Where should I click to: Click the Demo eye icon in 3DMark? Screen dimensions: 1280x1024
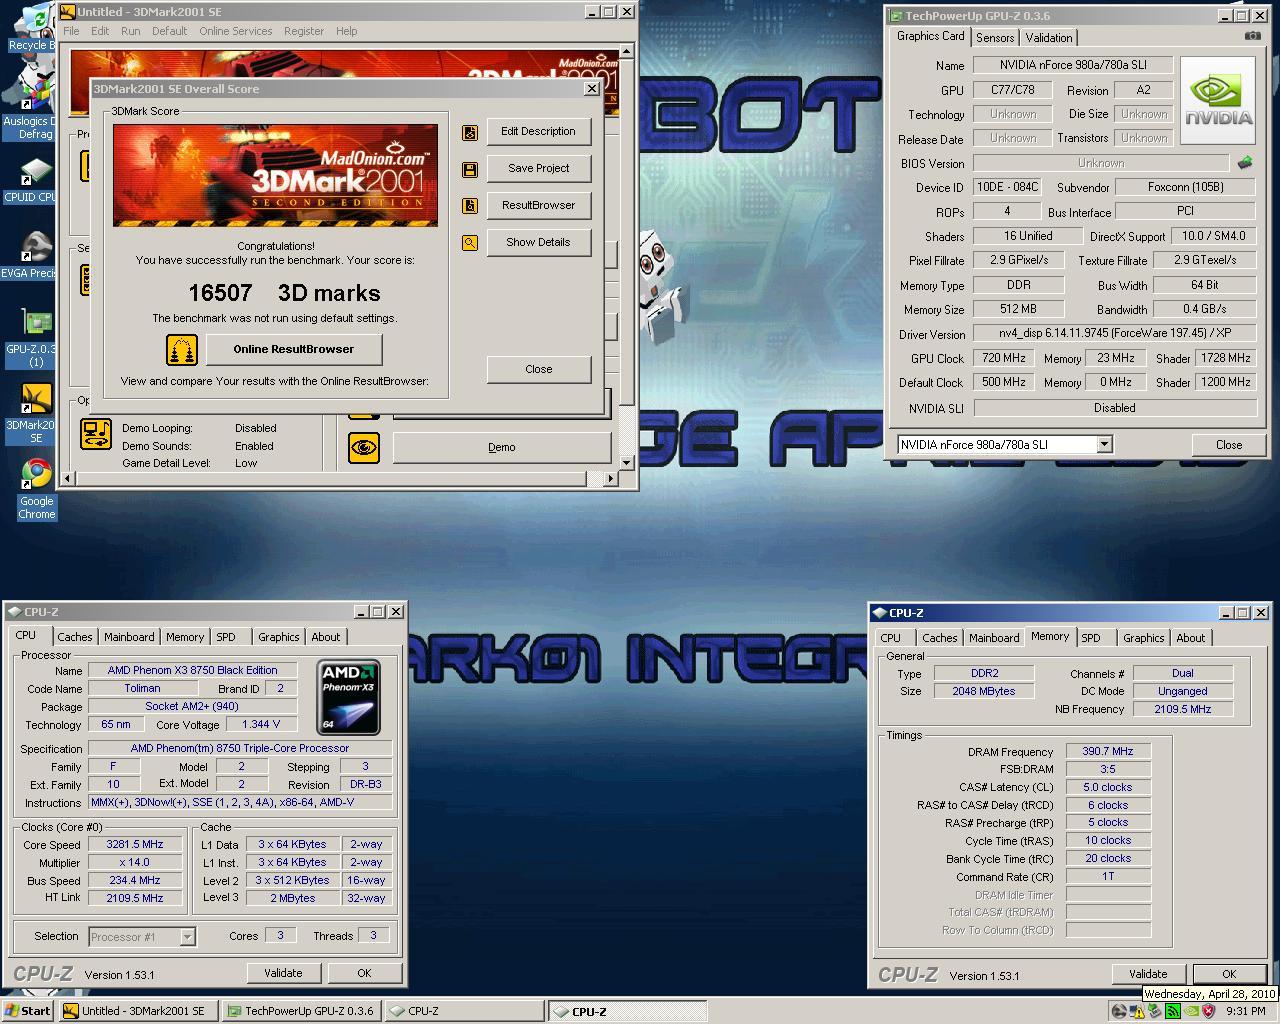pos(364,447)
